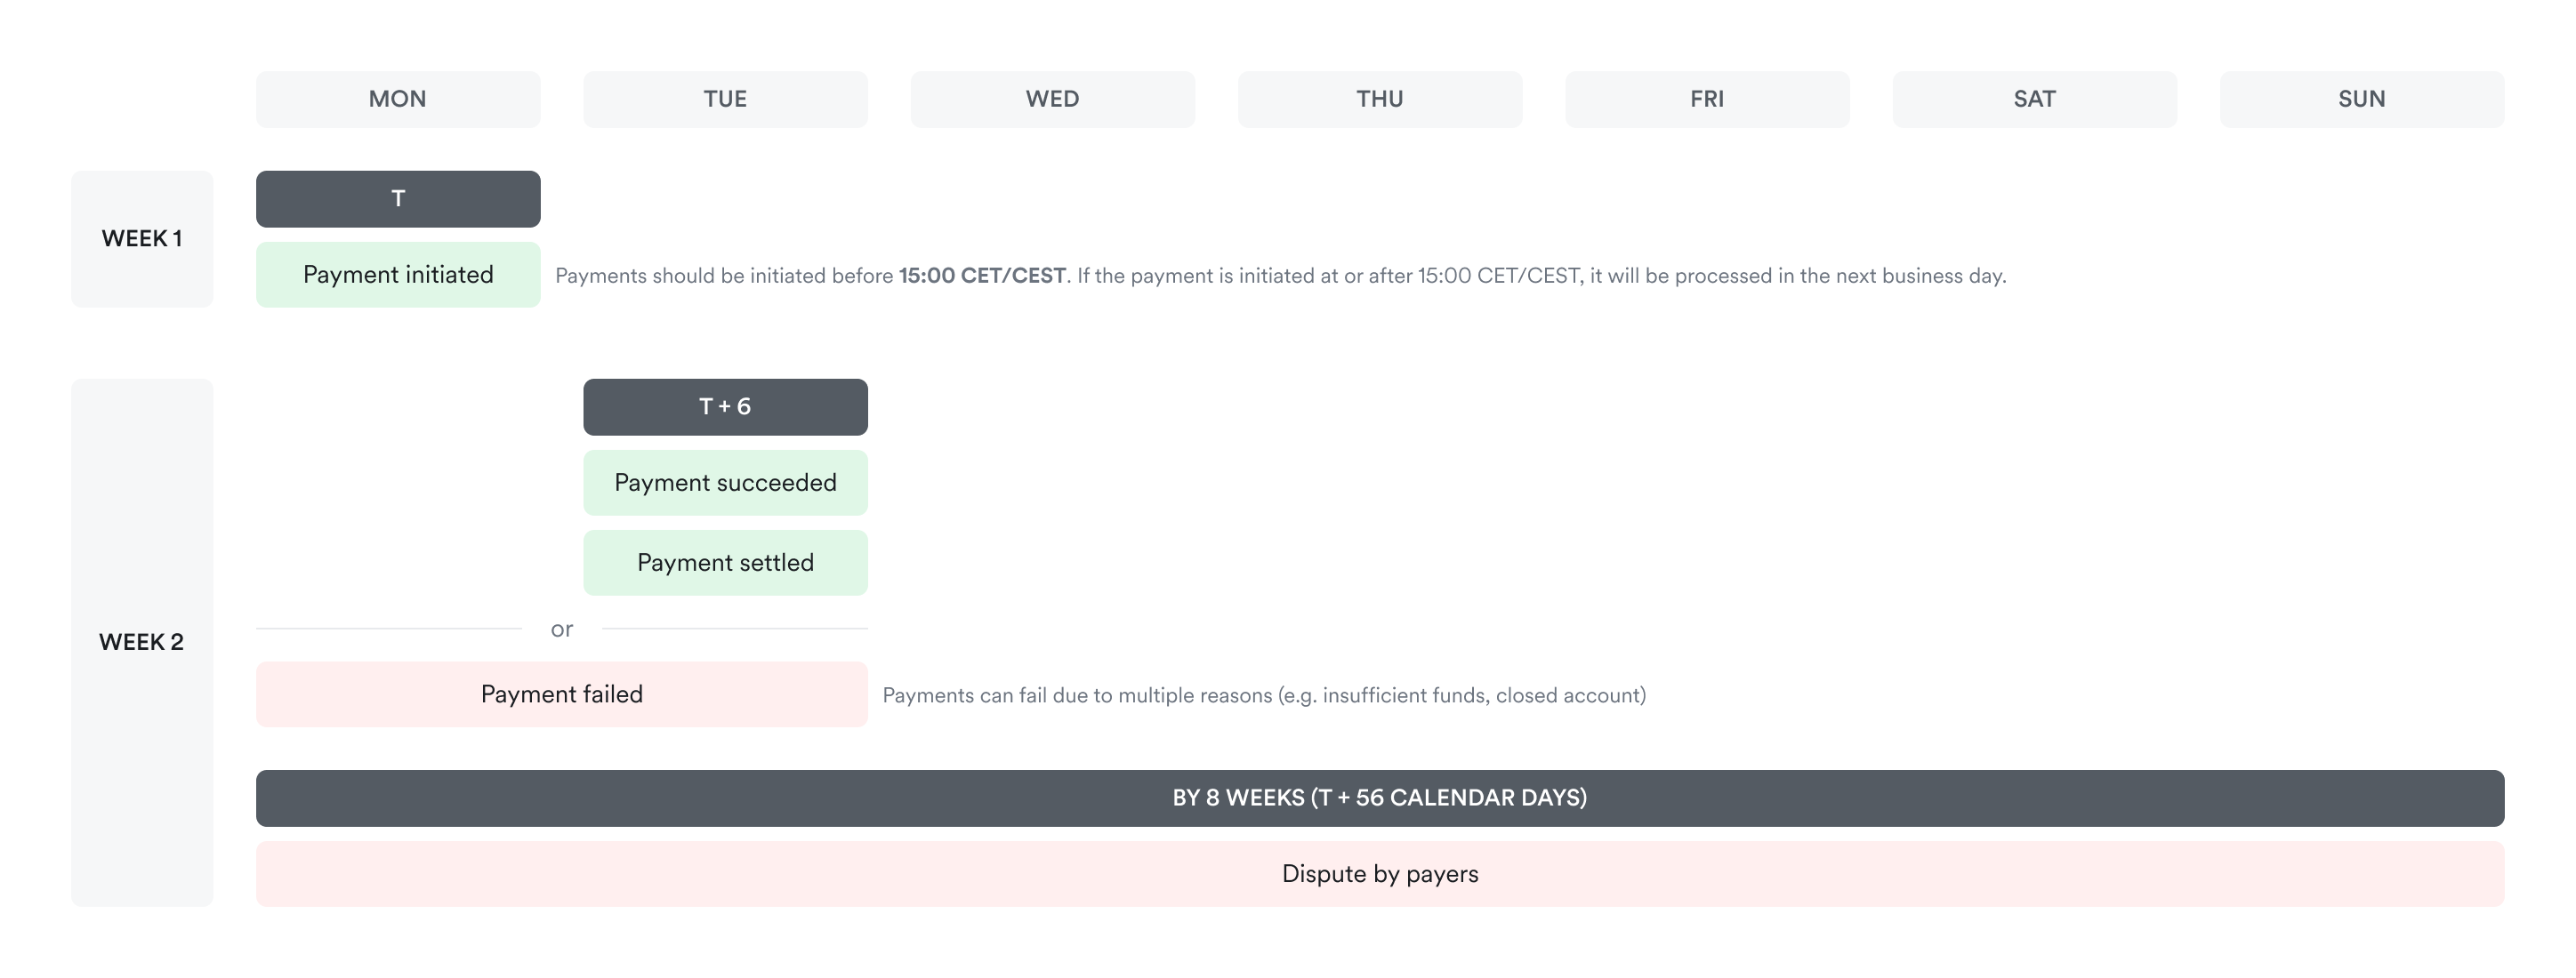Select the Payment settled box
The image size is (2576, 978).
pyautogui.click(x=725, y=563)
